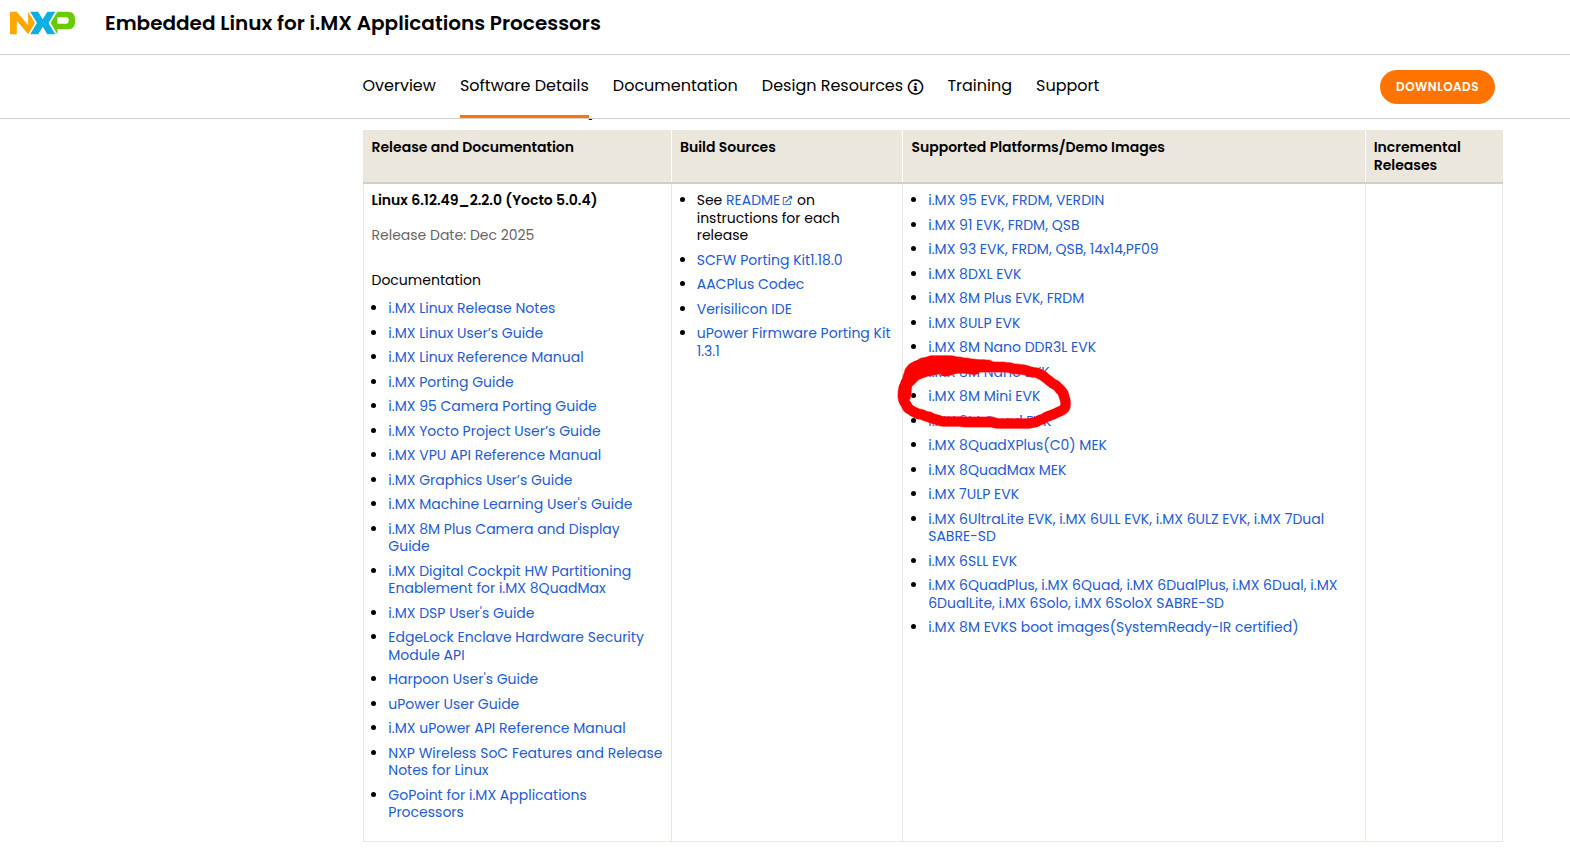Click the Verisilicon IDE link
The image size is (1570, 868).
(x=743, y=309)
